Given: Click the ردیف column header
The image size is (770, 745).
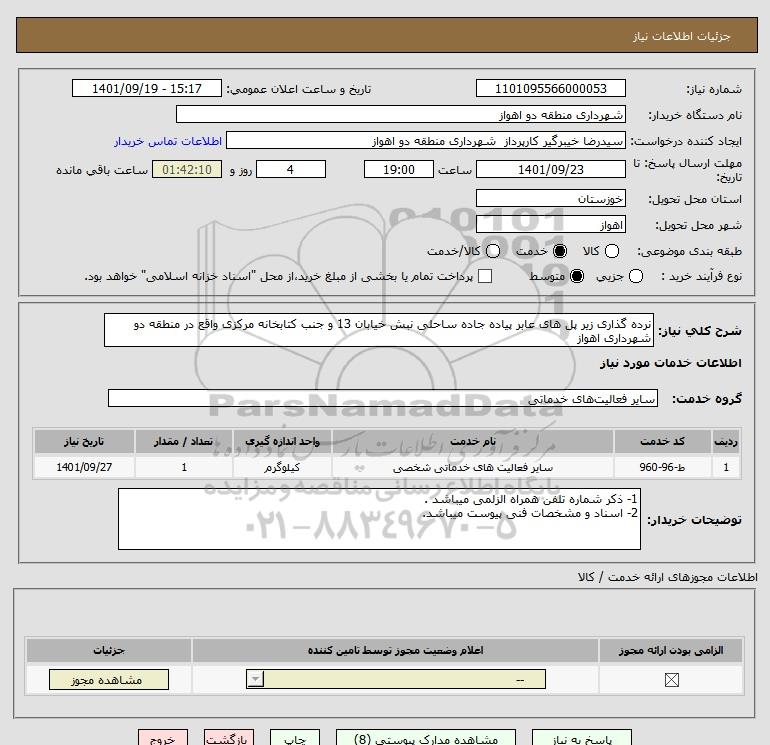Looking at the screenshot, I should 726,441.
